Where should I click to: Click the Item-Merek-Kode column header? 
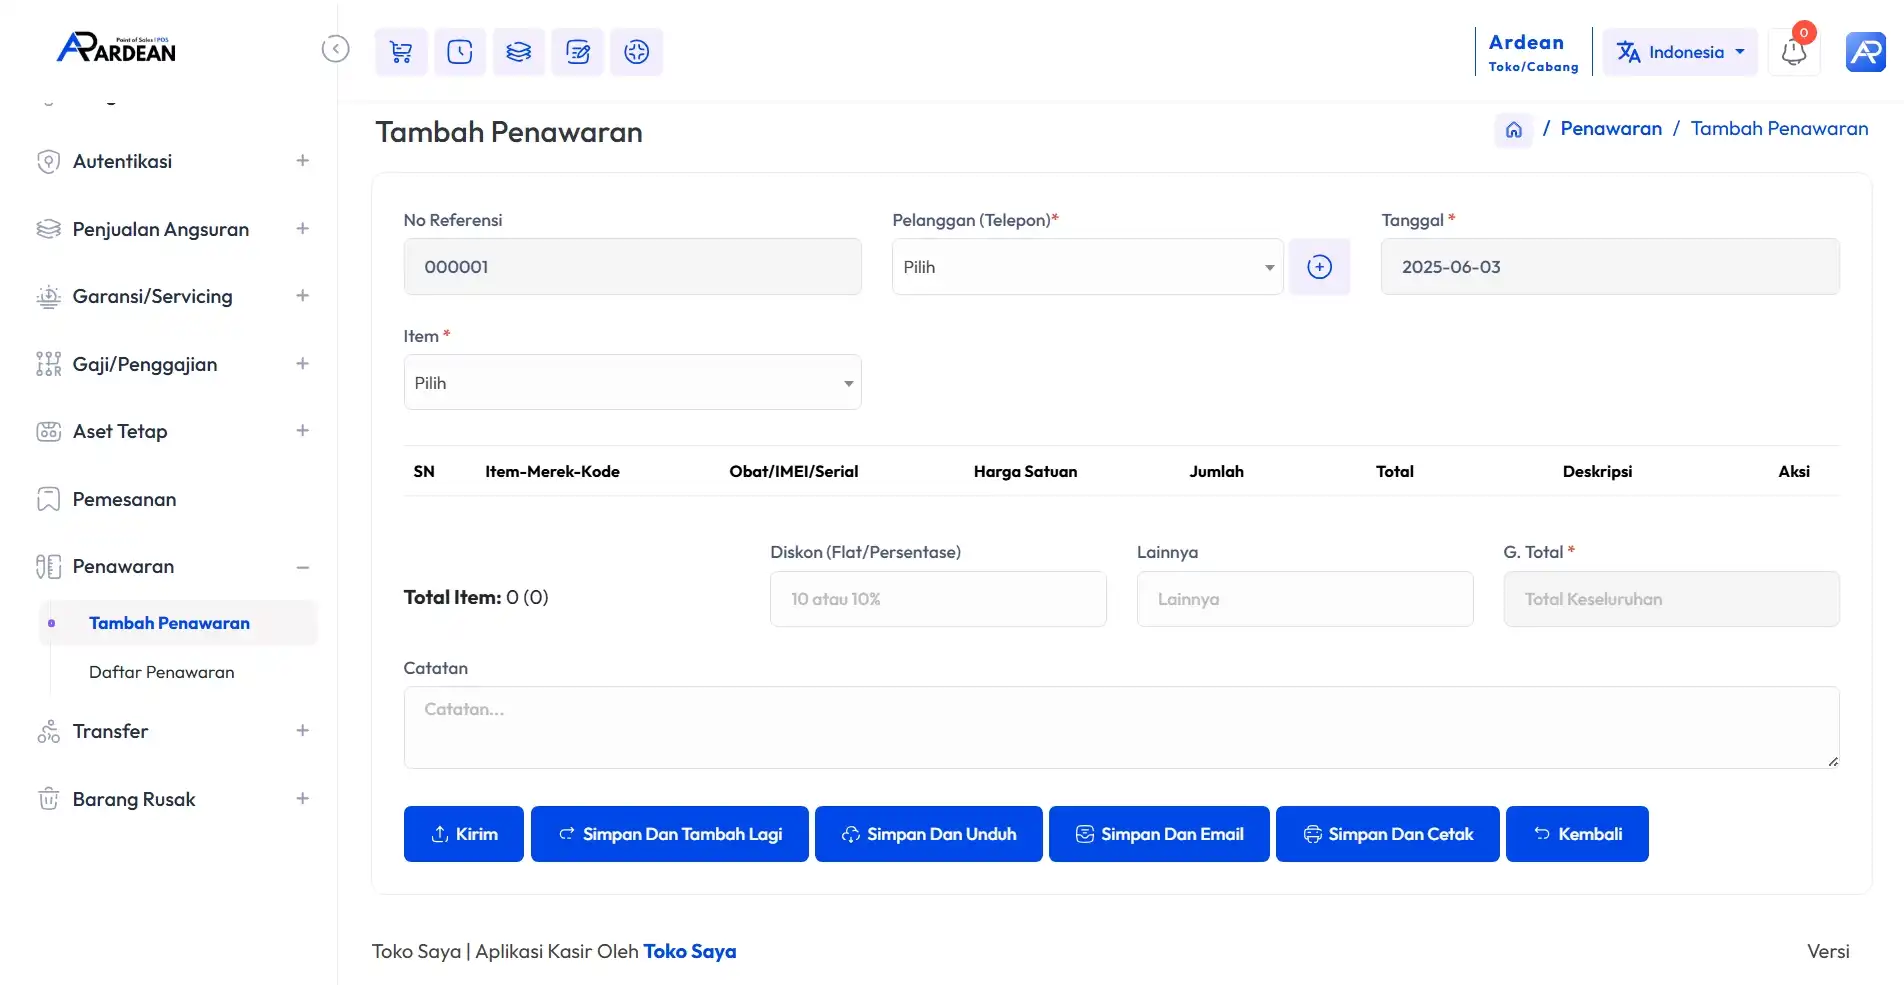552,472
